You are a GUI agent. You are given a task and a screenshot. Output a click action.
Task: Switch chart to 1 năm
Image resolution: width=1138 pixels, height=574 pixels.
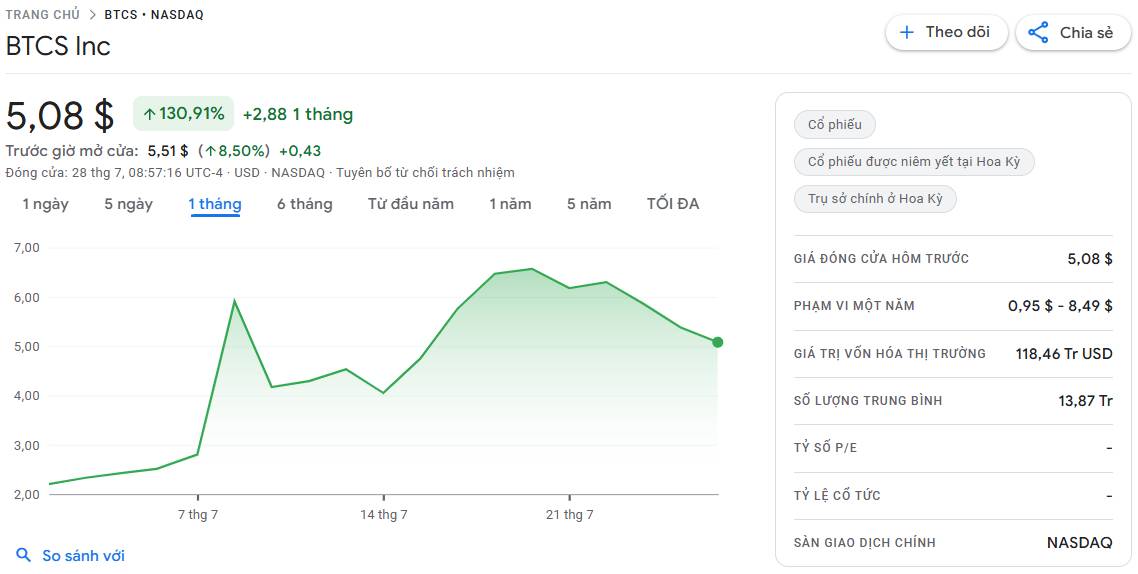pyautogui.click(x=510, y=204)
